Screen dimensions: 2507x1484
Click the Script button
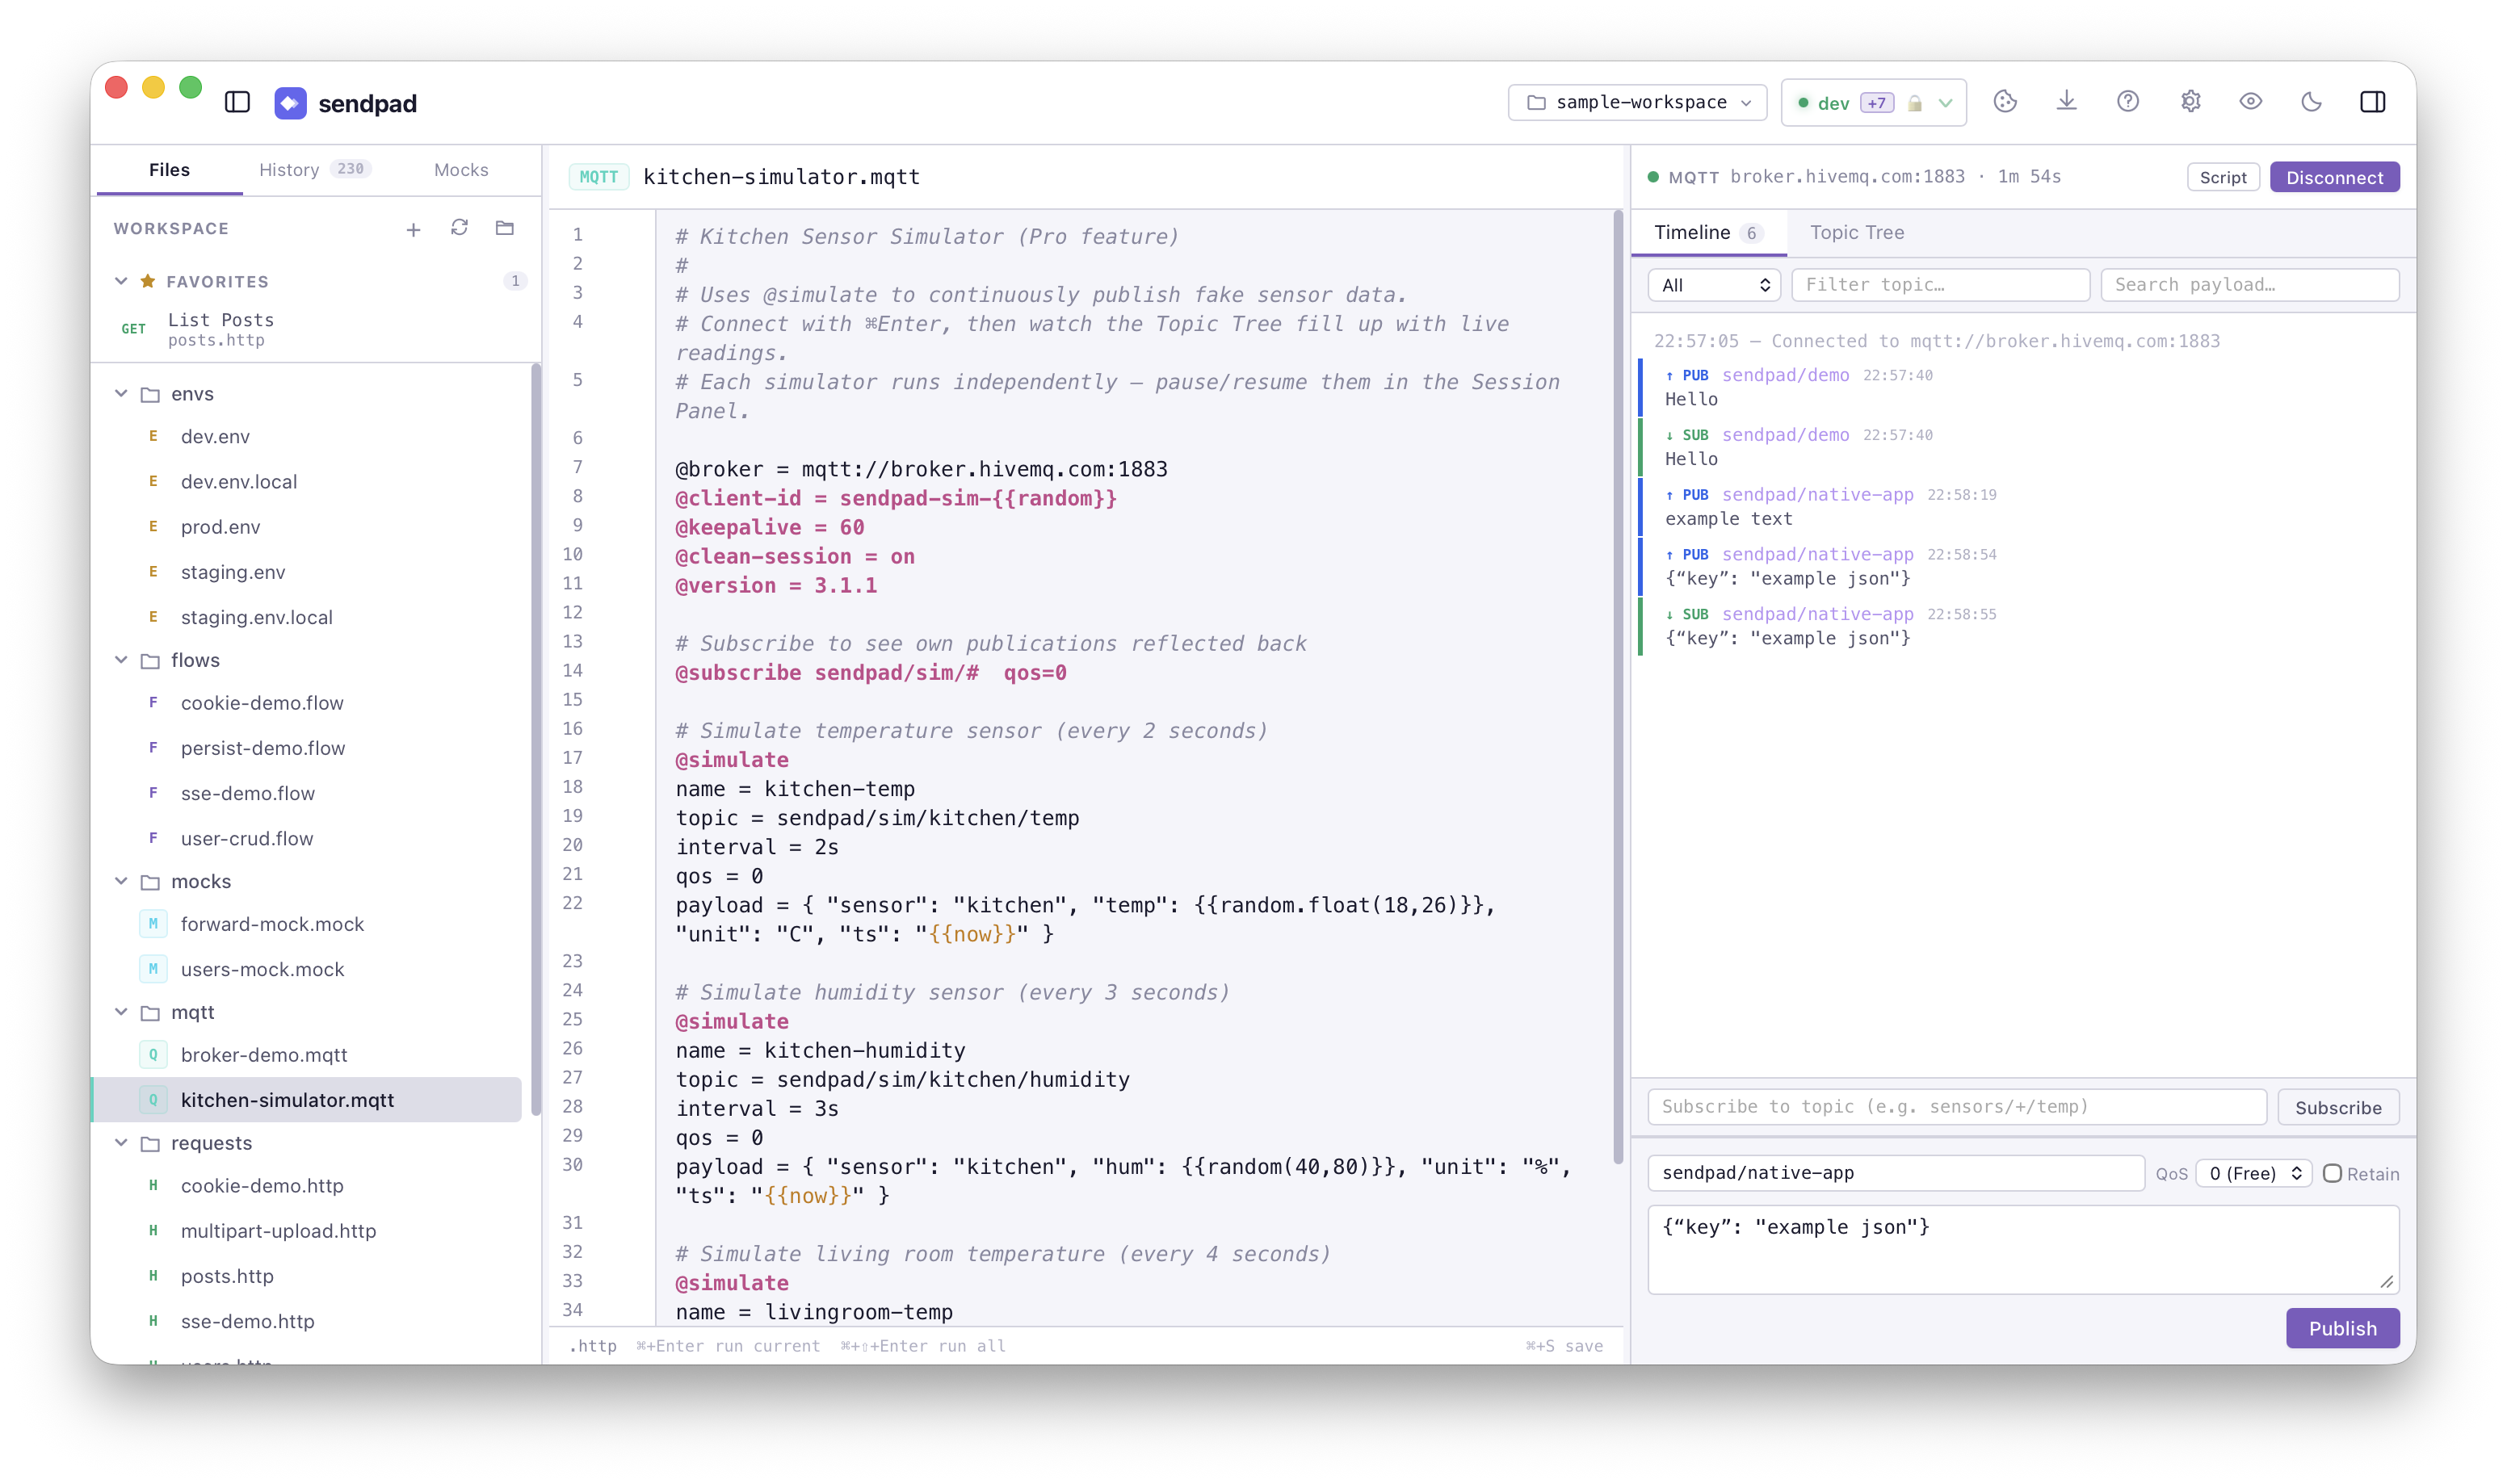2222,177
